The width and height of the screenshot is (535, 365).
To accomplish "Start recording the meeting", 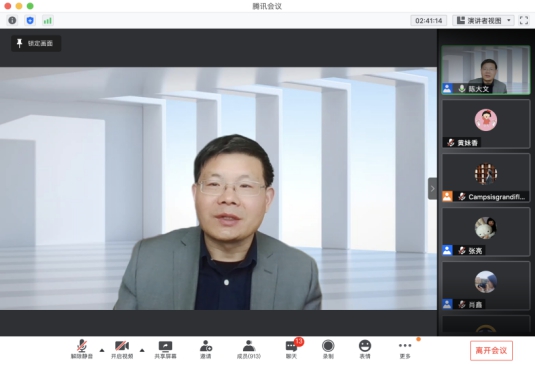I will coord(328,350).
